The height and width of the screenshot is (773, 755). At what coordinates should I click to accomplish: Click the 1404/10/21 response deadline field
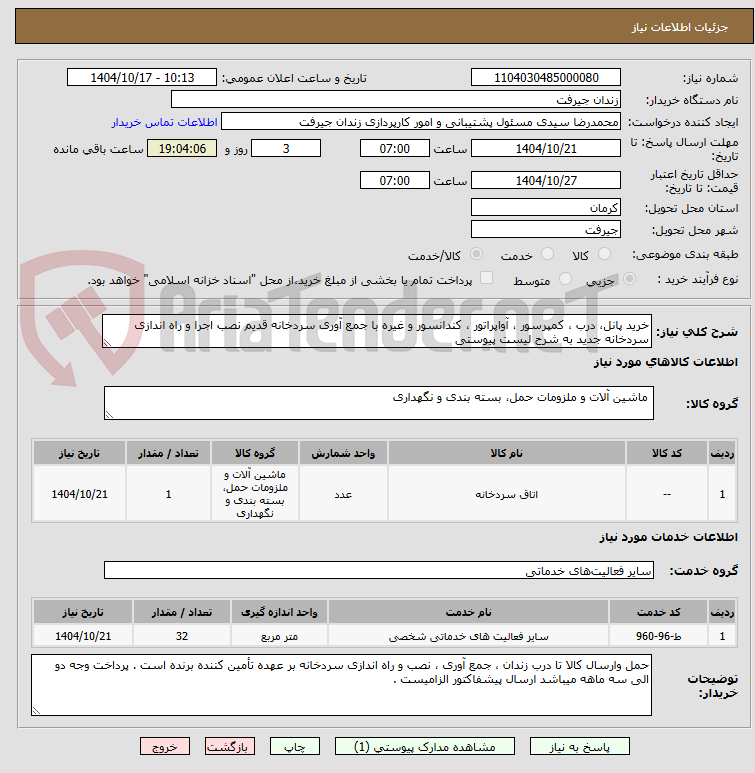tap(545, 148)
